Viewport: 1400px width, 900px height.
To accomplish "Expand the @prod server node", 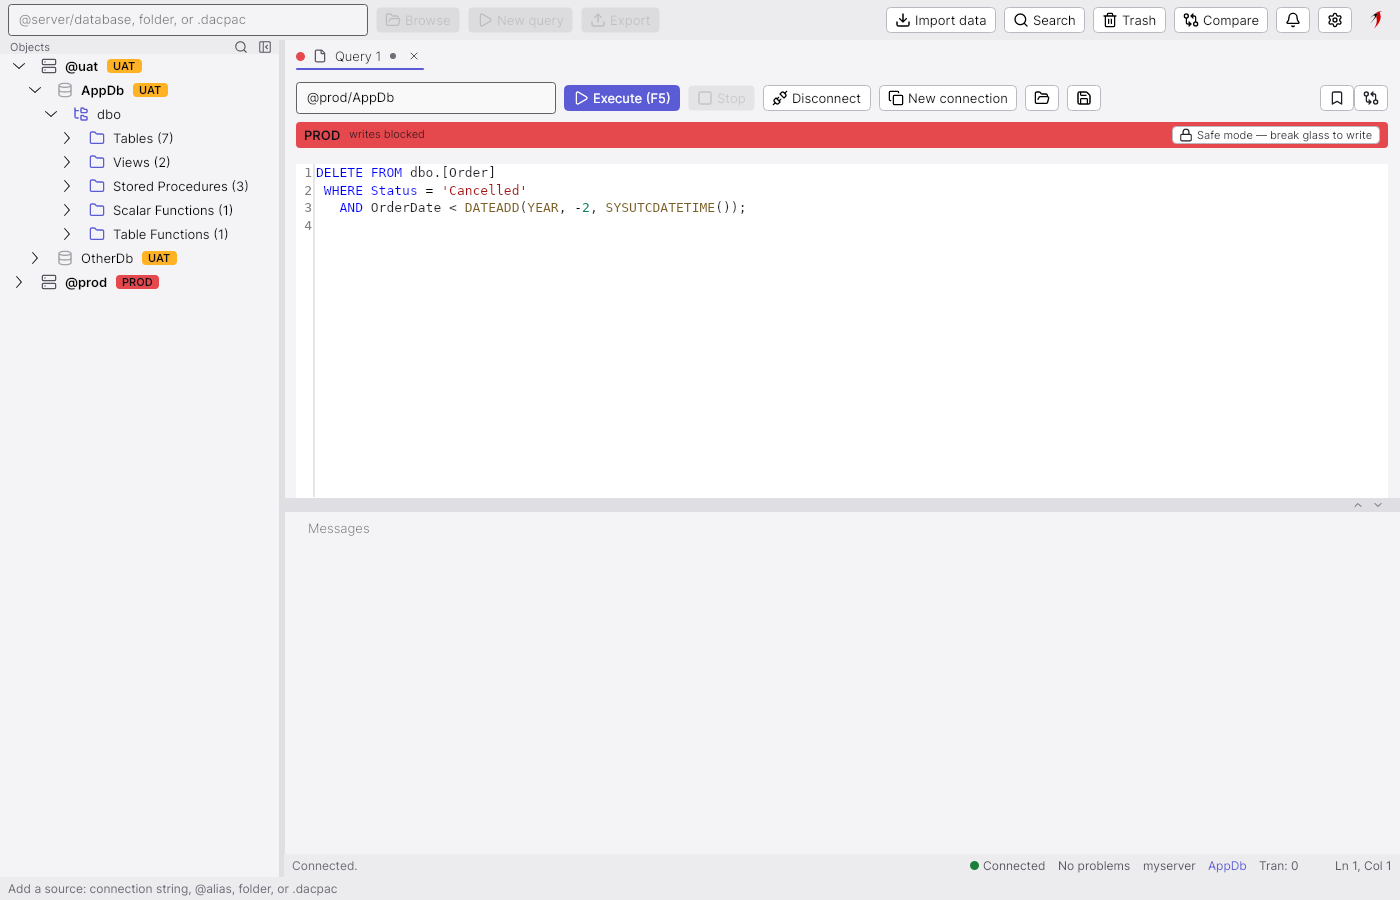I will 19,282.
